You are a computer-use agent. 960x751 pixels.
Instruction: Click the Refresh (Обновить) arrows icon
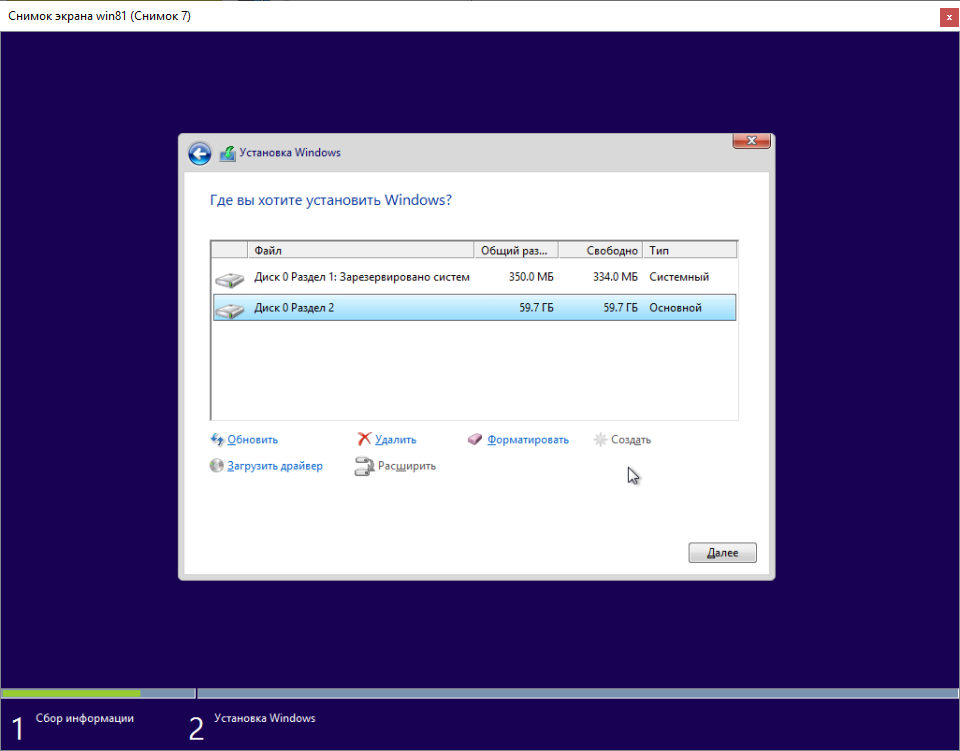point(217,439)
